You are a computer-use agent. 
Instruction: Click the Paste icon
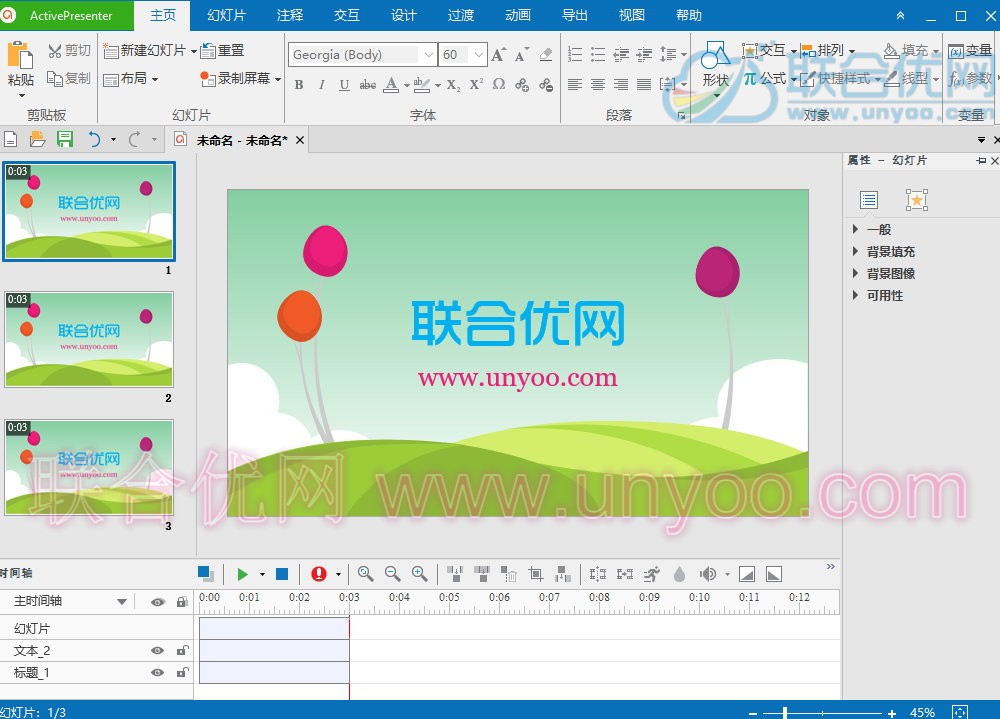tap(20, 56)
